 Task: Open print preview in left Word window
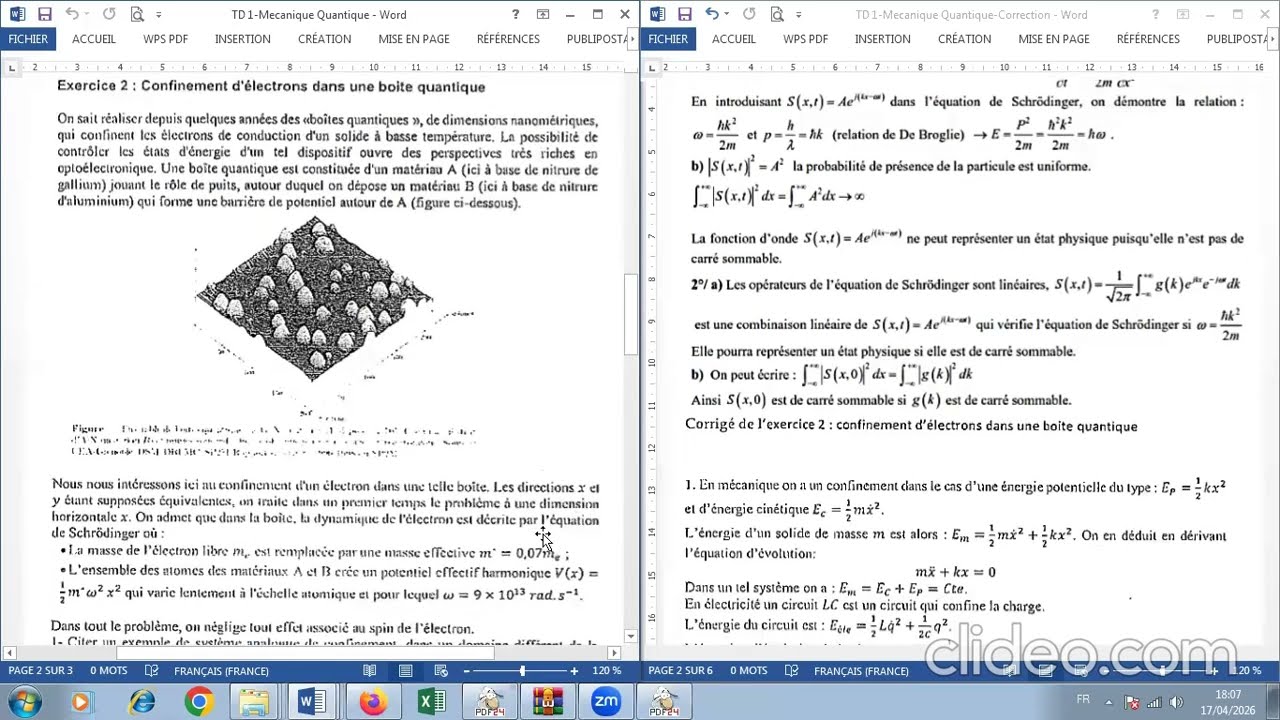pos(137,15)
